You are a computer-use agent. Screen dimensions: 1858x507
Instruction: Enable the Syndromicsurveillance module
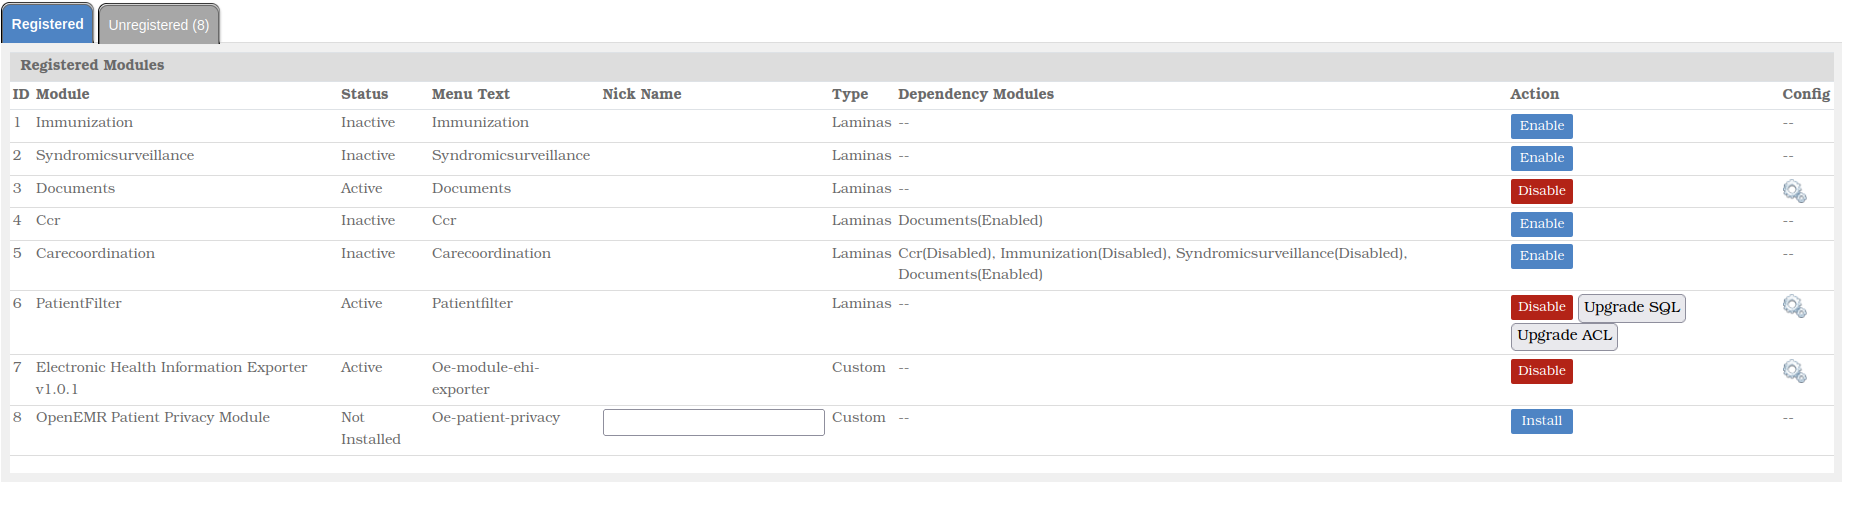coord(1541,158)
